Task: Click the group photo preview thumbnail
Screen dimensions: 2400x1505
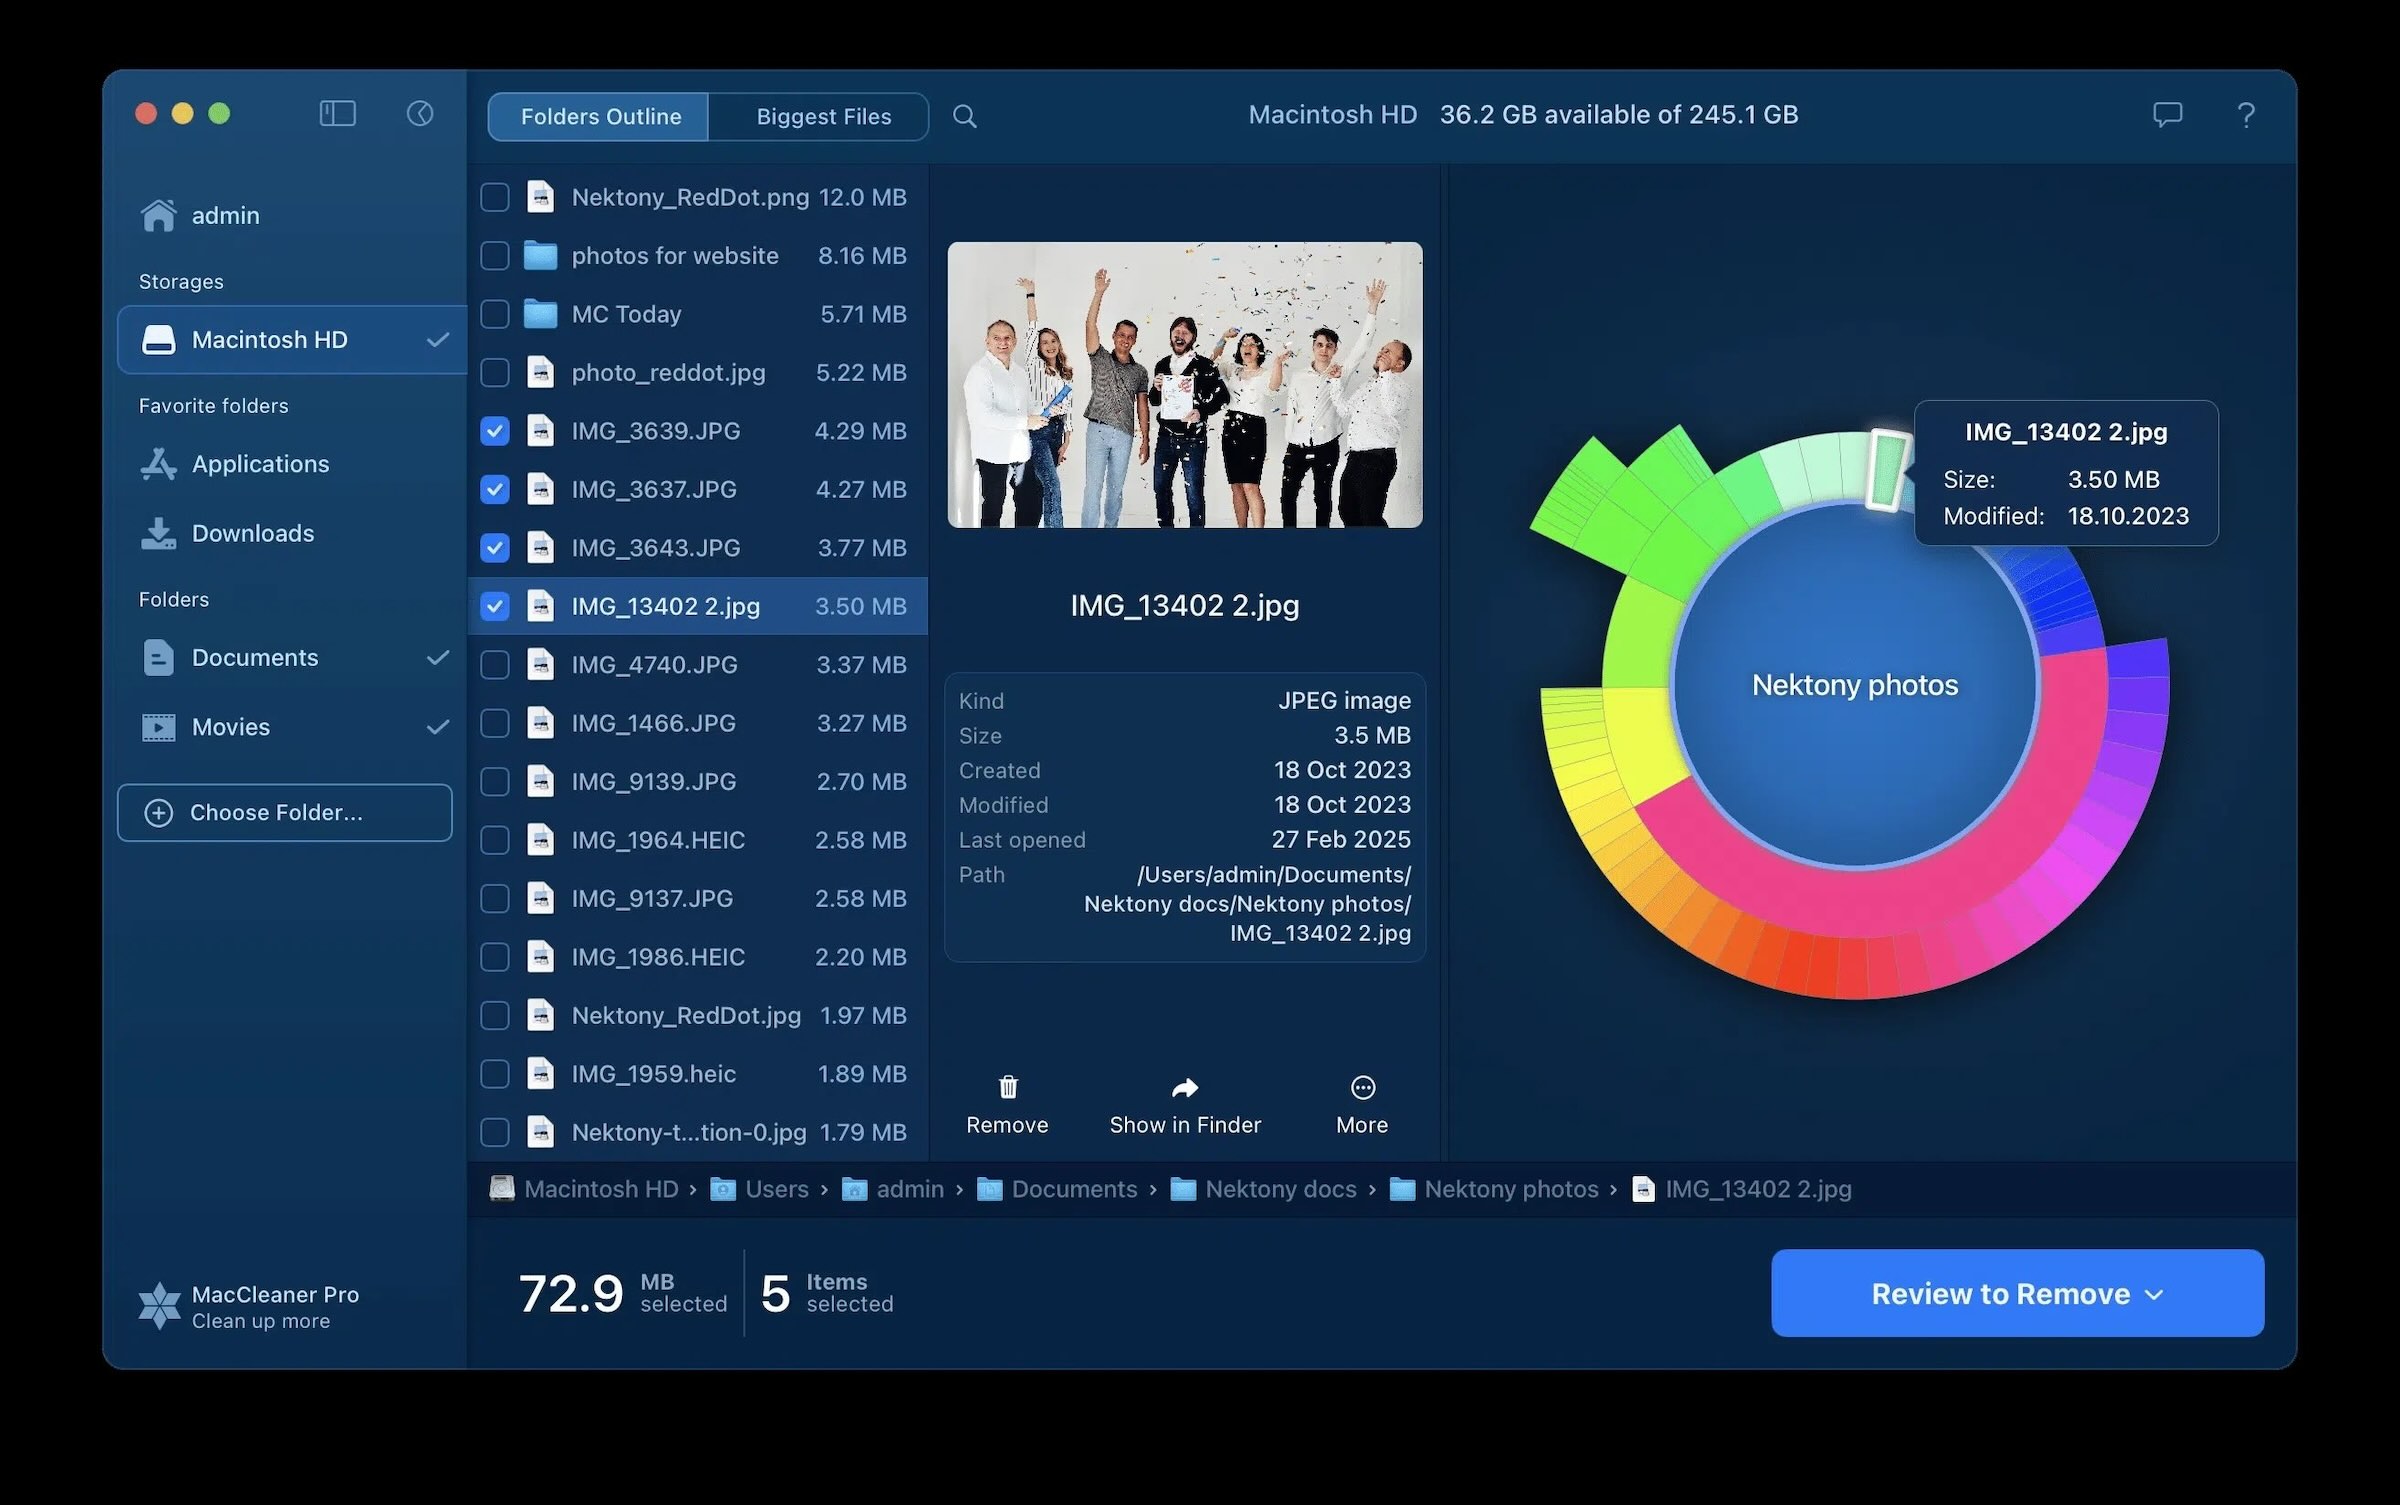Action: coord(1185,385)
